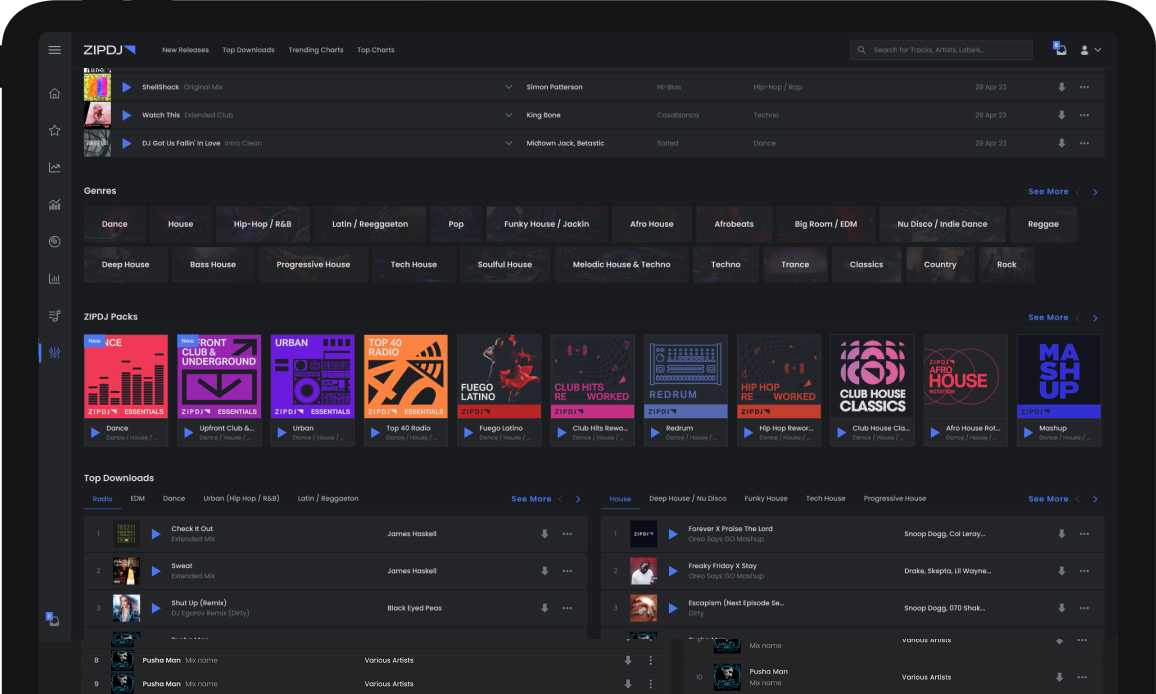This screenshot has height=694, width=1156.
Task: Show previous ZIPDJ Packs page arrow
Action: tap(1078, 318)
